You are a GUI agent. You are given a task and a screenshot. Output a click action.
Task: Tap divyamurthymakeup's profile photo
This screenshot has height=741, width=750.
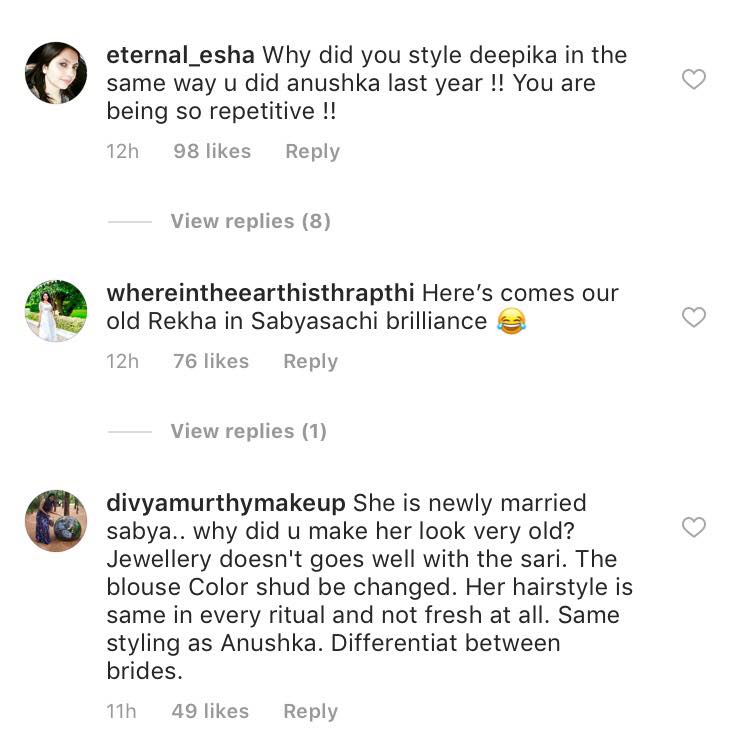(x=55, y=521)
